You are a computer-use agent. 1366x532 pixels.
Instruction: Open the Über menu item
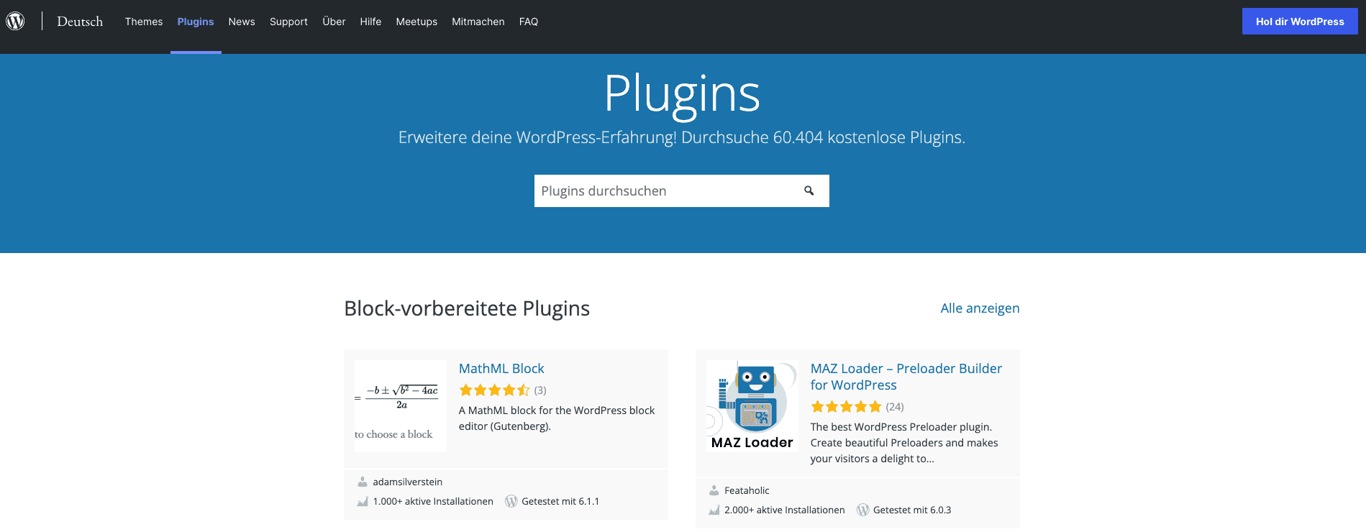pyautogui.click(x=334, y=22)
